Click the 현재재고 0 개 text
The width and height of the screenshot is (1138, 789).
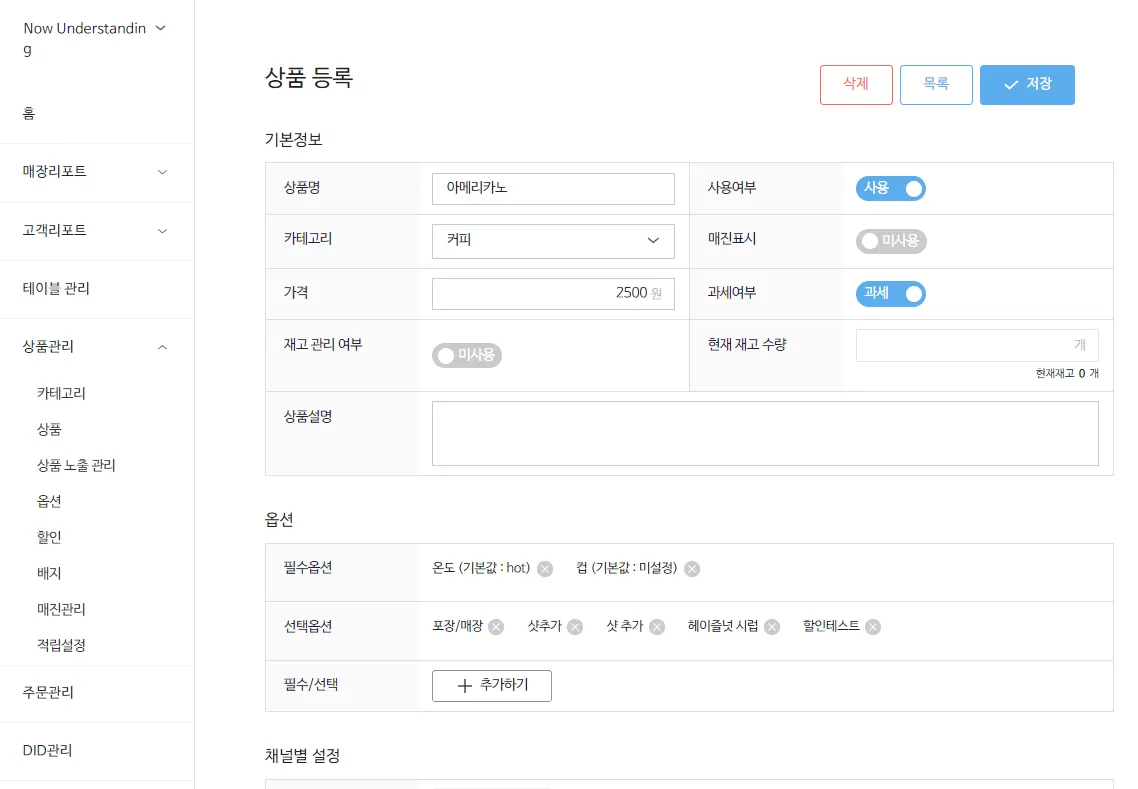1067,374
